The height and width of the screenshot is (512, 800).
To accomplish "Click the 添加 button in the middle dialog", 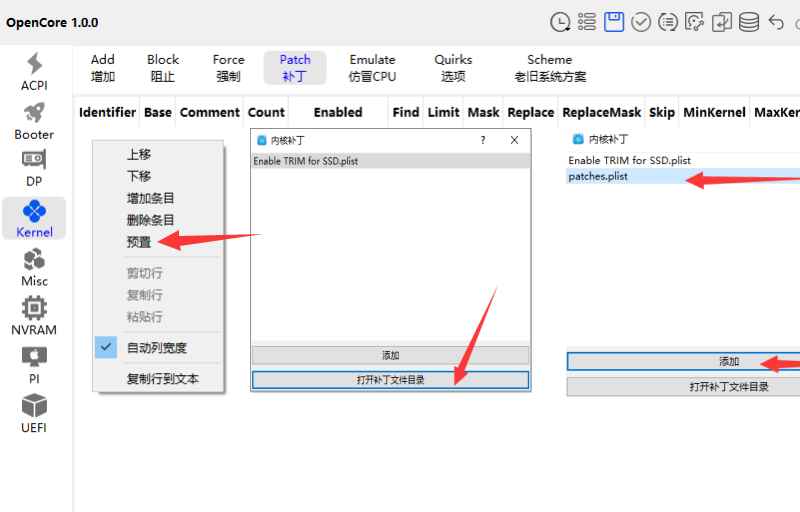I will [x=390, y=355].
